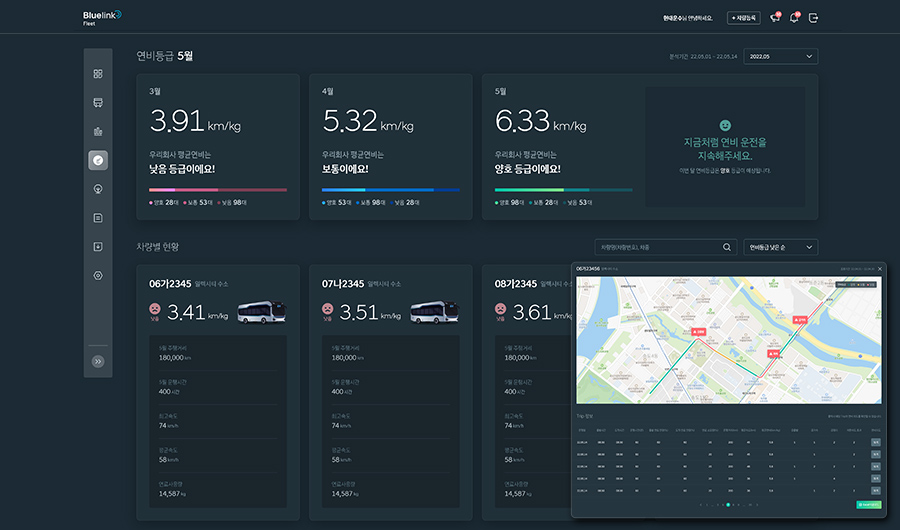The width and height of the screenshot is (900, 530).
Task: Open the notification bell icon
Action: [x=794, y=18]
